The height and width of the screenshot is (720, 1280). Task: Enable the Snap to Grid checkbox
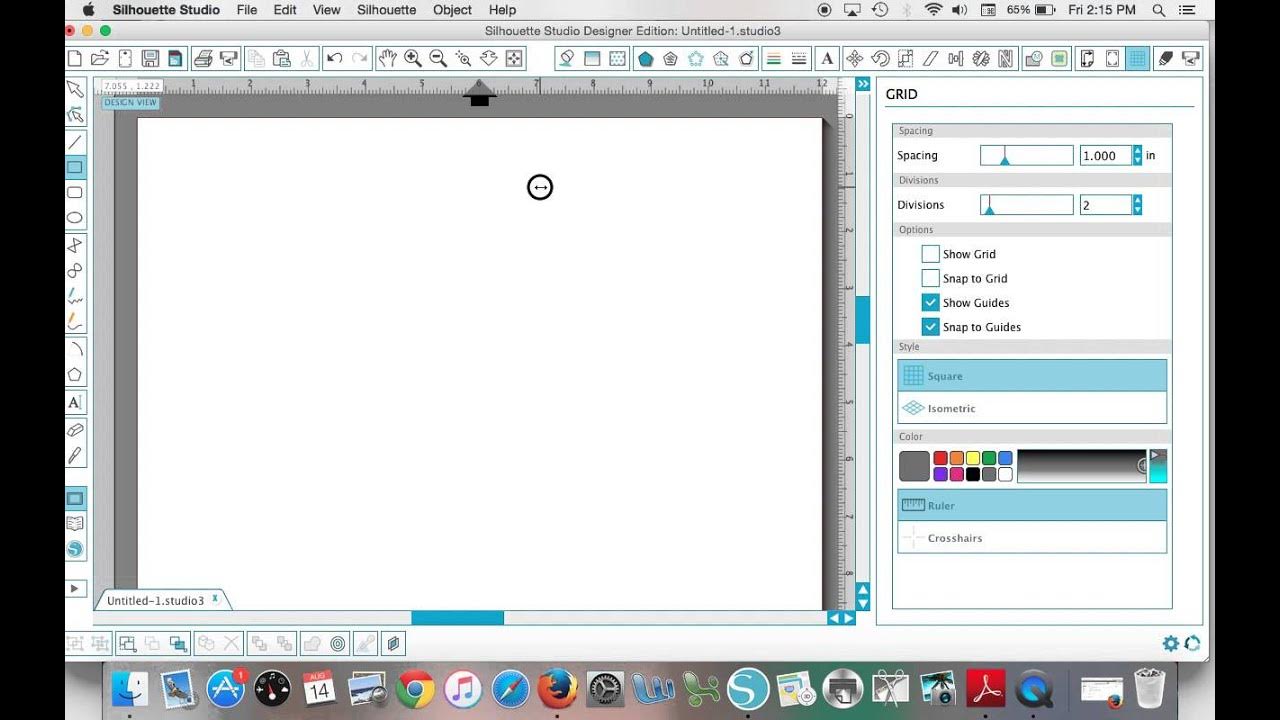point(930,278)
